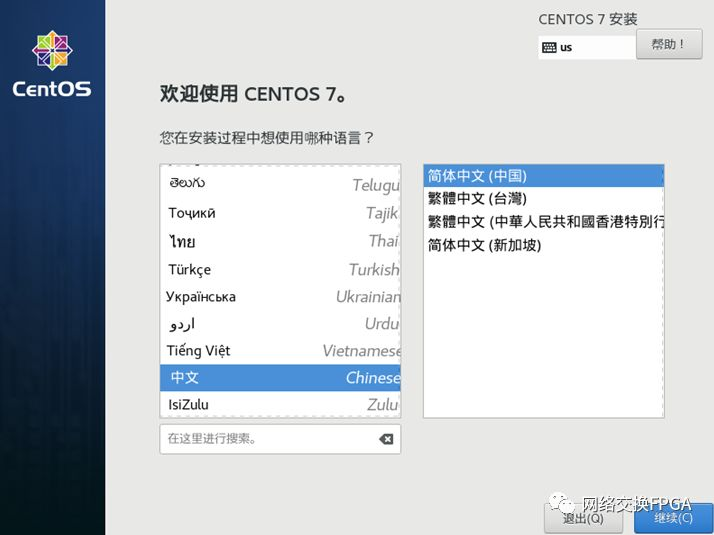This screenshot has width=714, height=535.
Task: Select Thai in the language list
Action: click(280, 241)
